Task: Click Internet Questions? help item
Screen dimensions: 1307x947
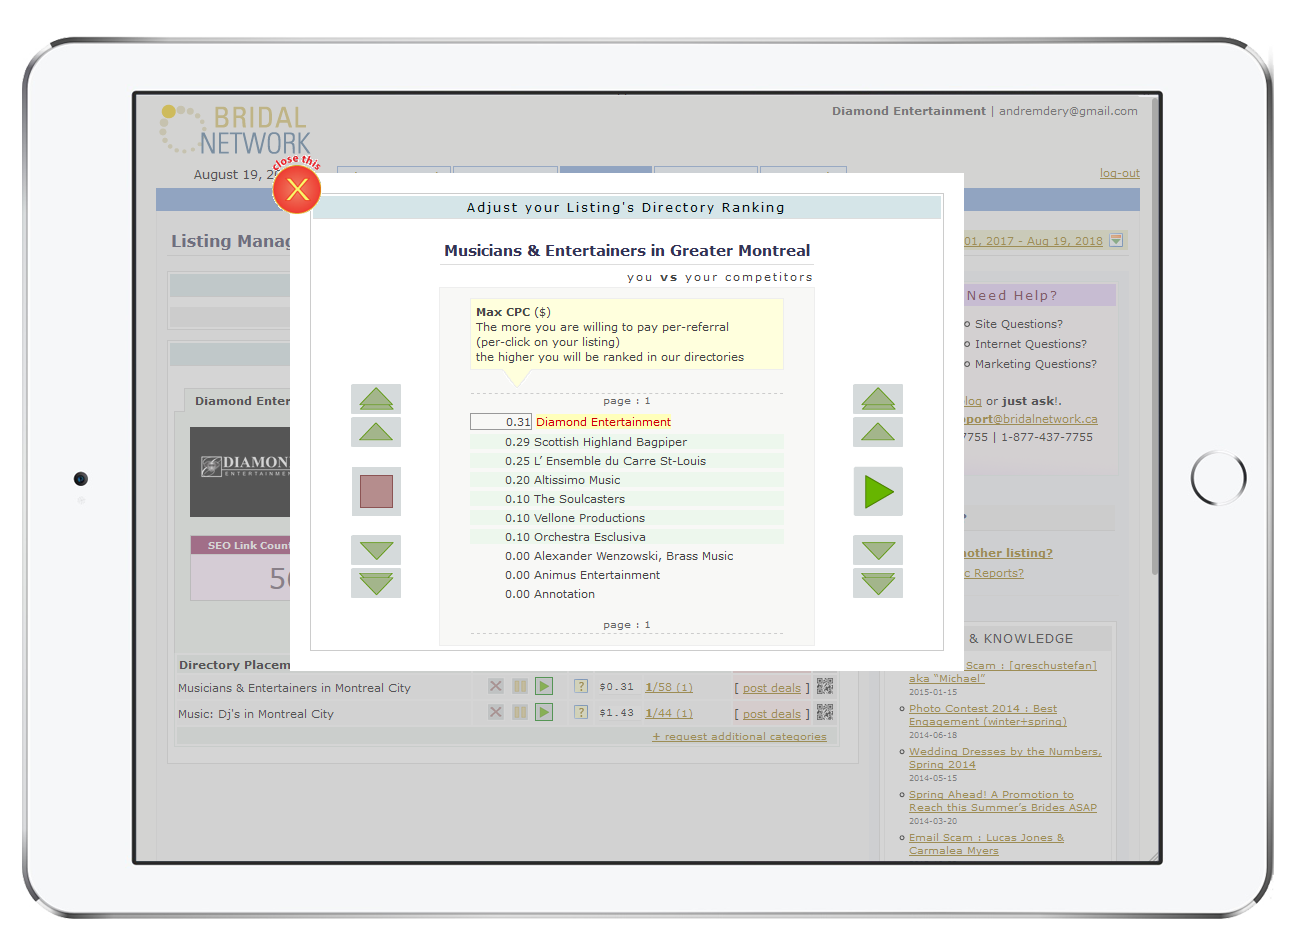Action: click(x=1030, y=344)
